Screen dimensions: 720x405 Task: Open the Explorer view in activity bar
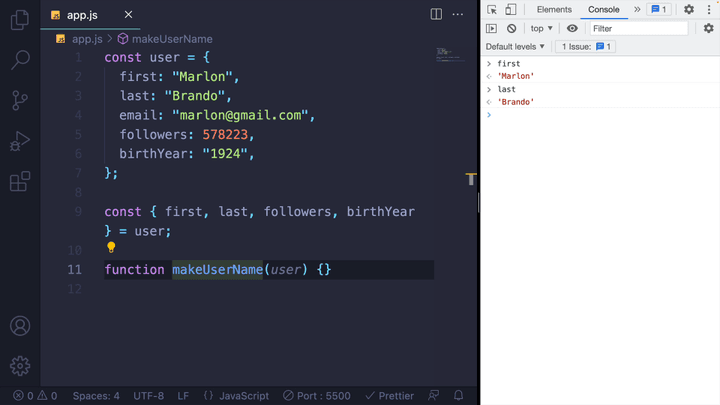tap(20, 19)
